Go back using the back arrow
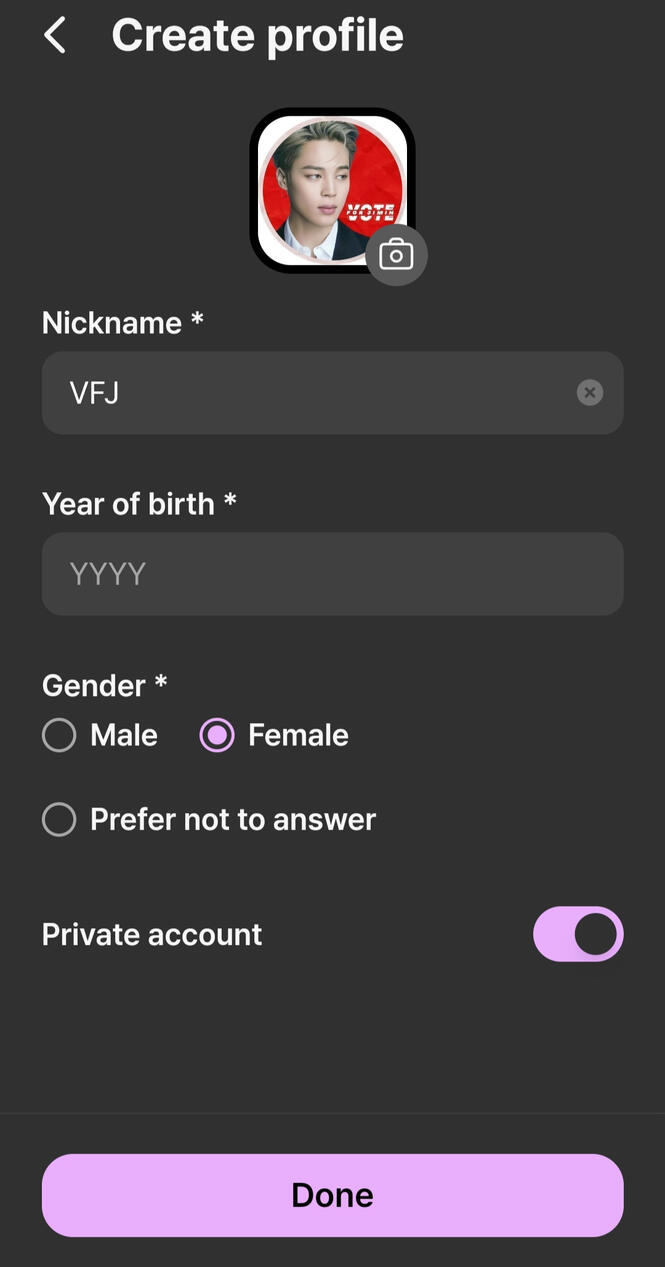 click(x=54, y=36)
